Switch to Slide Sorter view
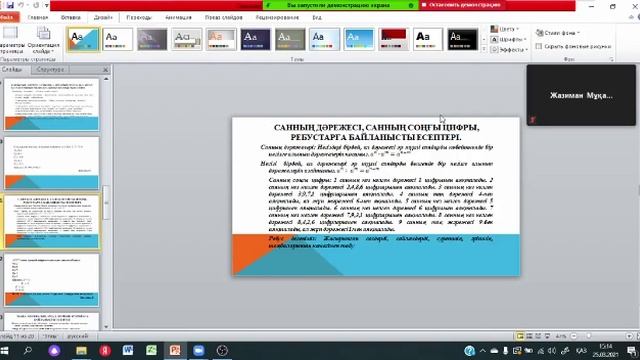Image resolution: width=640 pixels, height=360 pixels. tap(529, 336)
